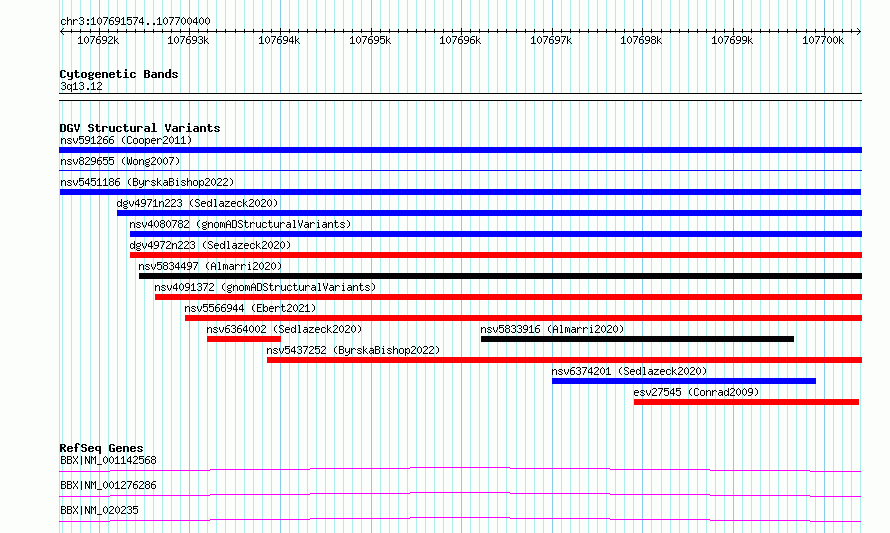Select the blue nsv5451186 variant bar
The image size is (890, 533).
pos(460,192)
